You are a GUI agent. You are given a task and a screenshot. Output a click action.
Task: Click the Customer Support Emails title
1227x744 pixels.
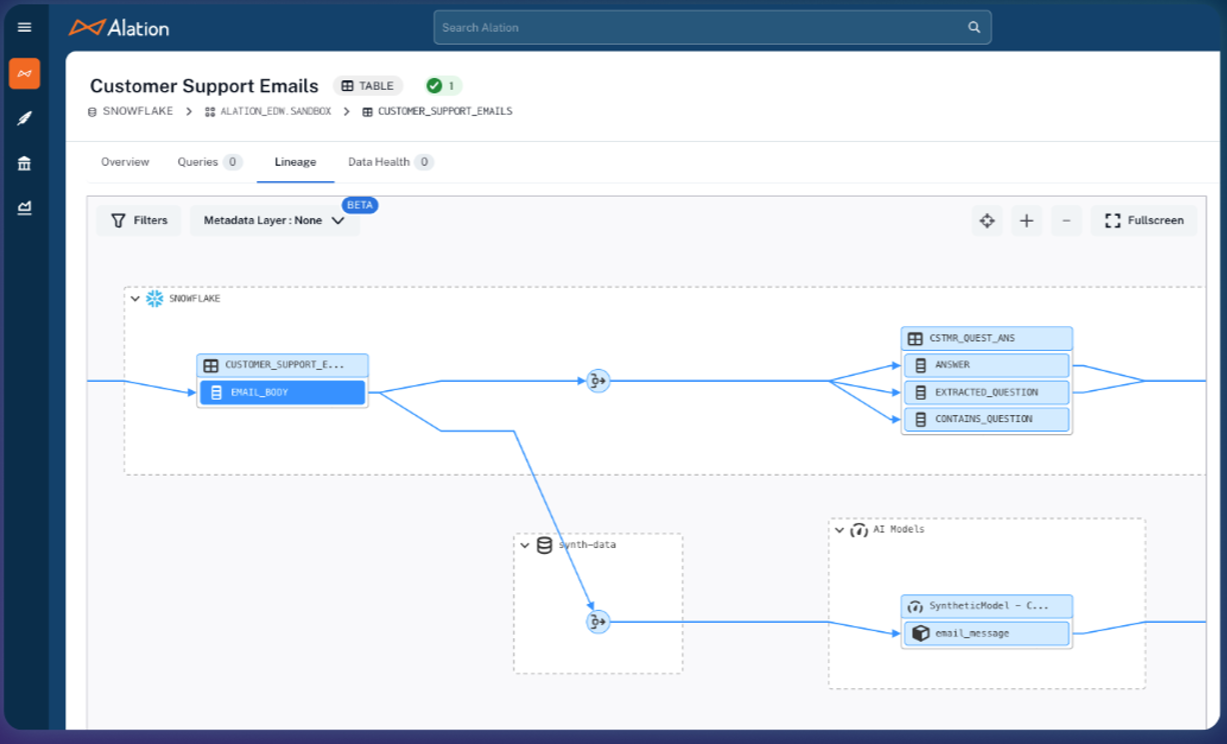click(204, 86)
